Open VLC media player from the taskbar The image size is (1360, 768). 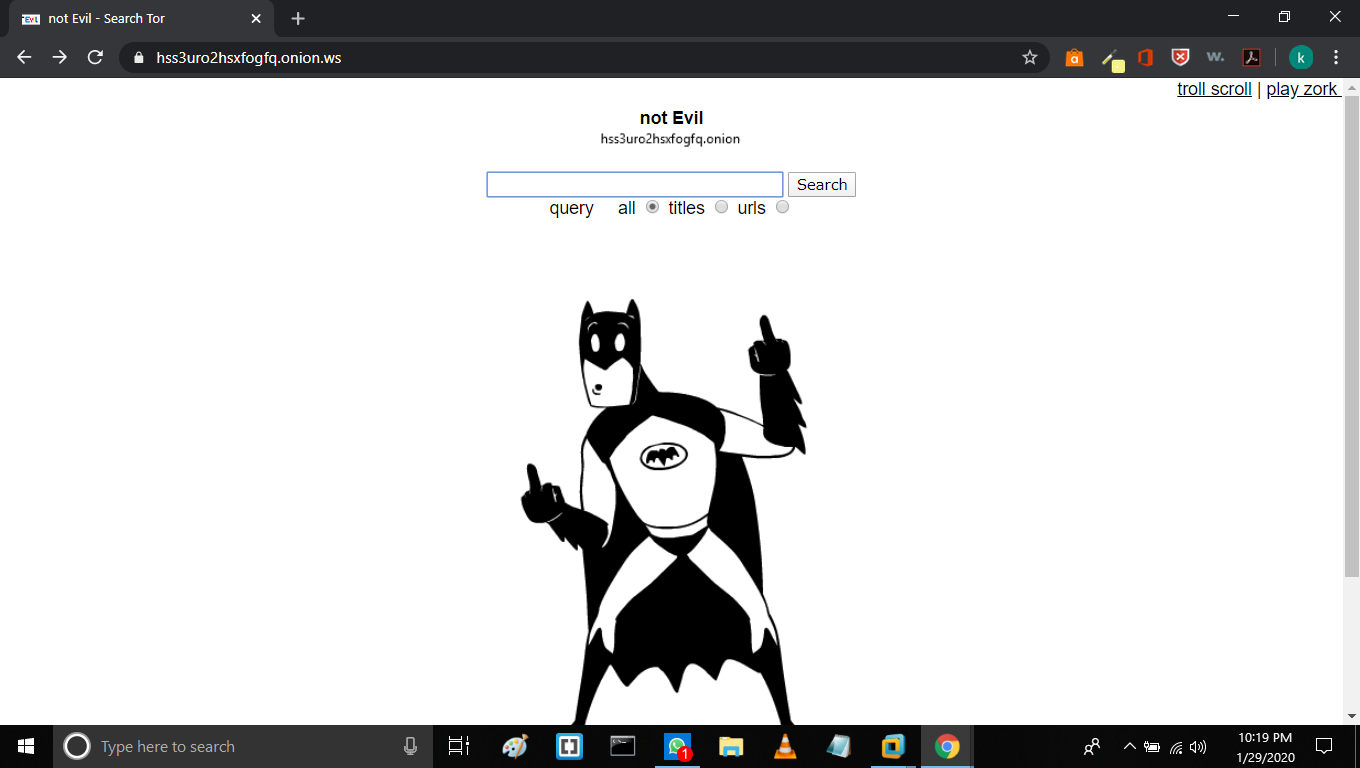[x=785, y=746]
